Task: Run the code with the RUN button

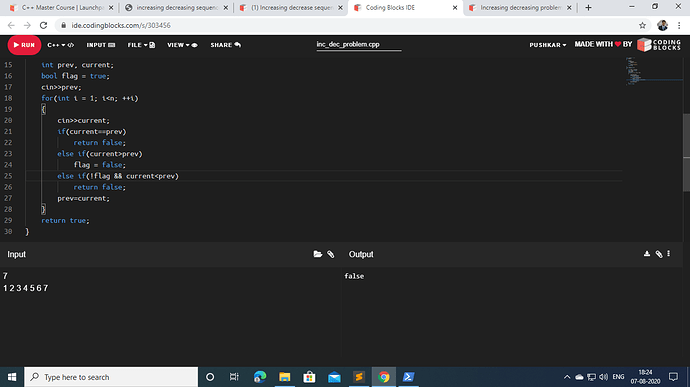Action: [x=24, y=45]
